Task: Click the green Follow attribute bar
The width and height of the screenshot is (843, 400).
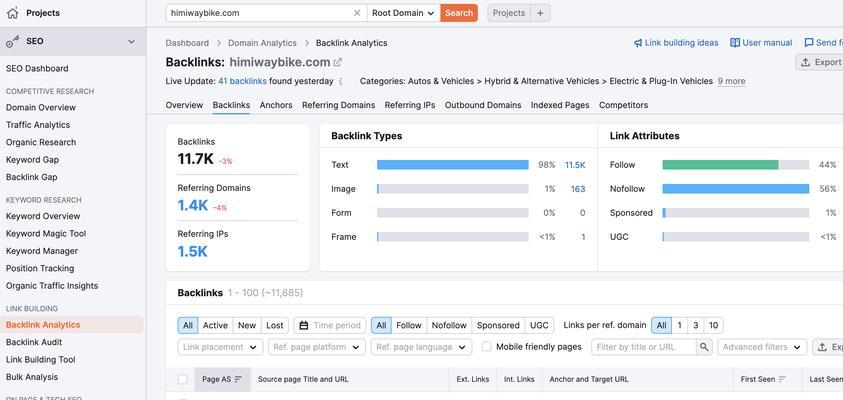Action: (x=720, y=165)
